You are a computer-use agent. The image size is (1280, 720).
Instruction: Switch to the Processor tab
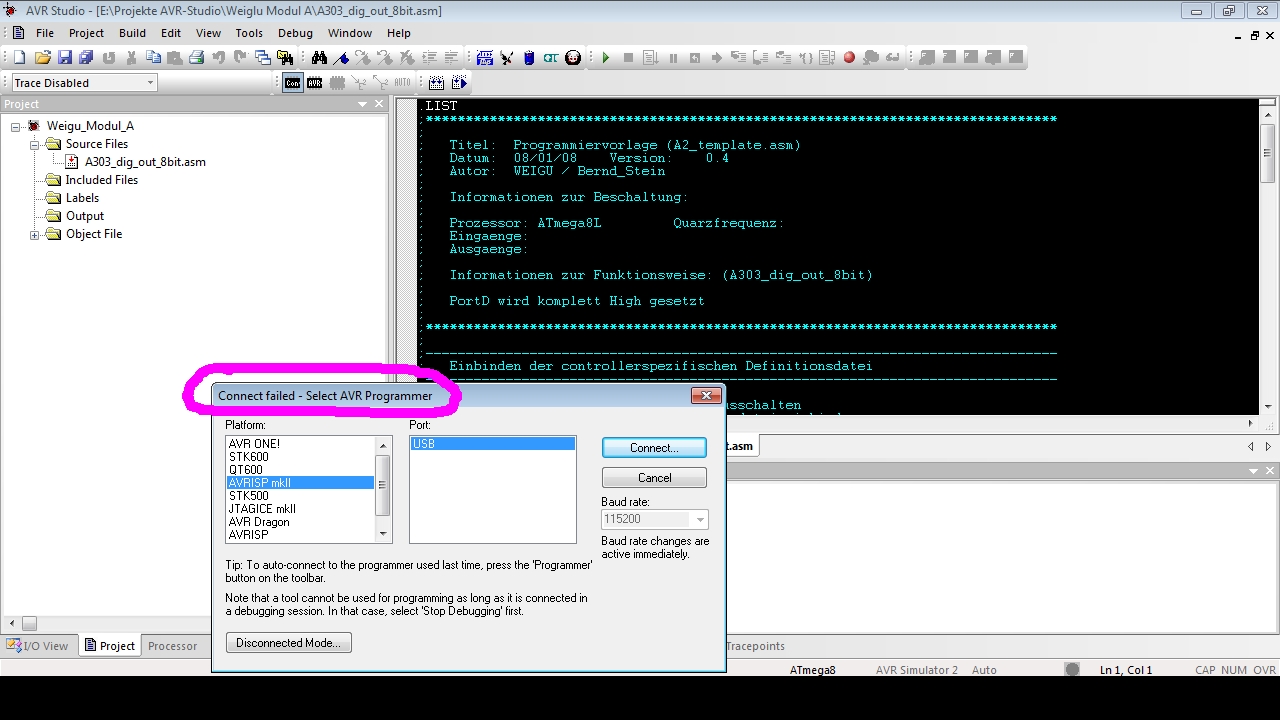coord(172,646)
